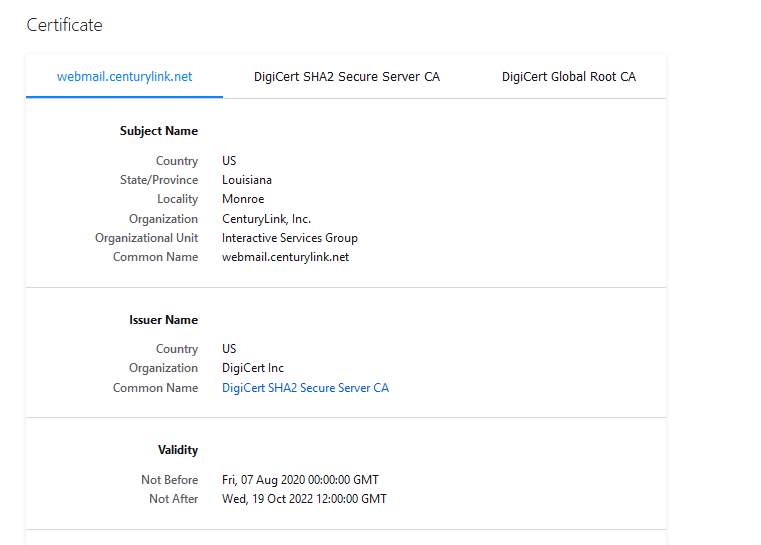Select the Subject Country value US
This screenshot has width=761, height=545.
[229, 161]
